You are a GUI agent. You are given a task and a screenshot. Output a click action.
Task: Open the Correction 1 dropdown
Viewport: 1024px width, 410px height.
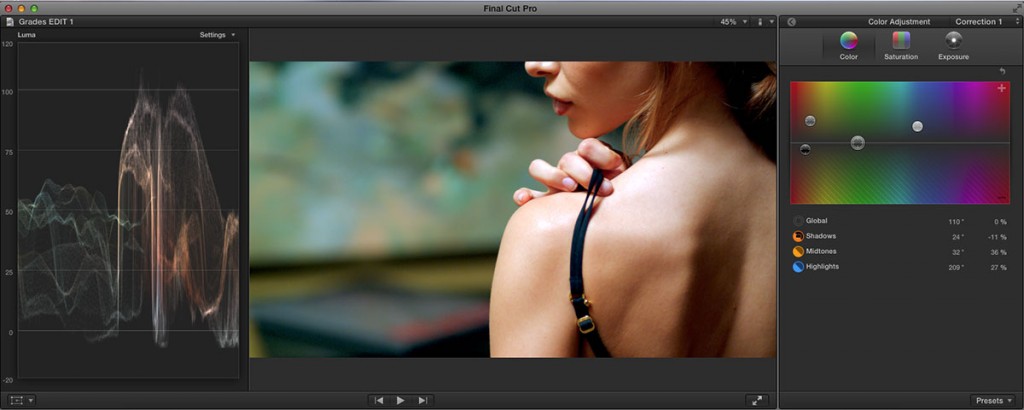(981, 21)
